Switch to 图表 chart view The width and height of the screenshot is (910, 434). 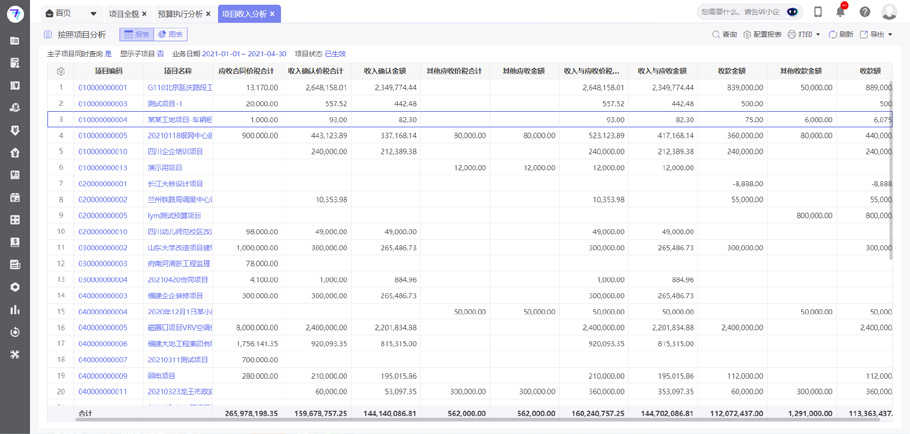pos(171,35)
